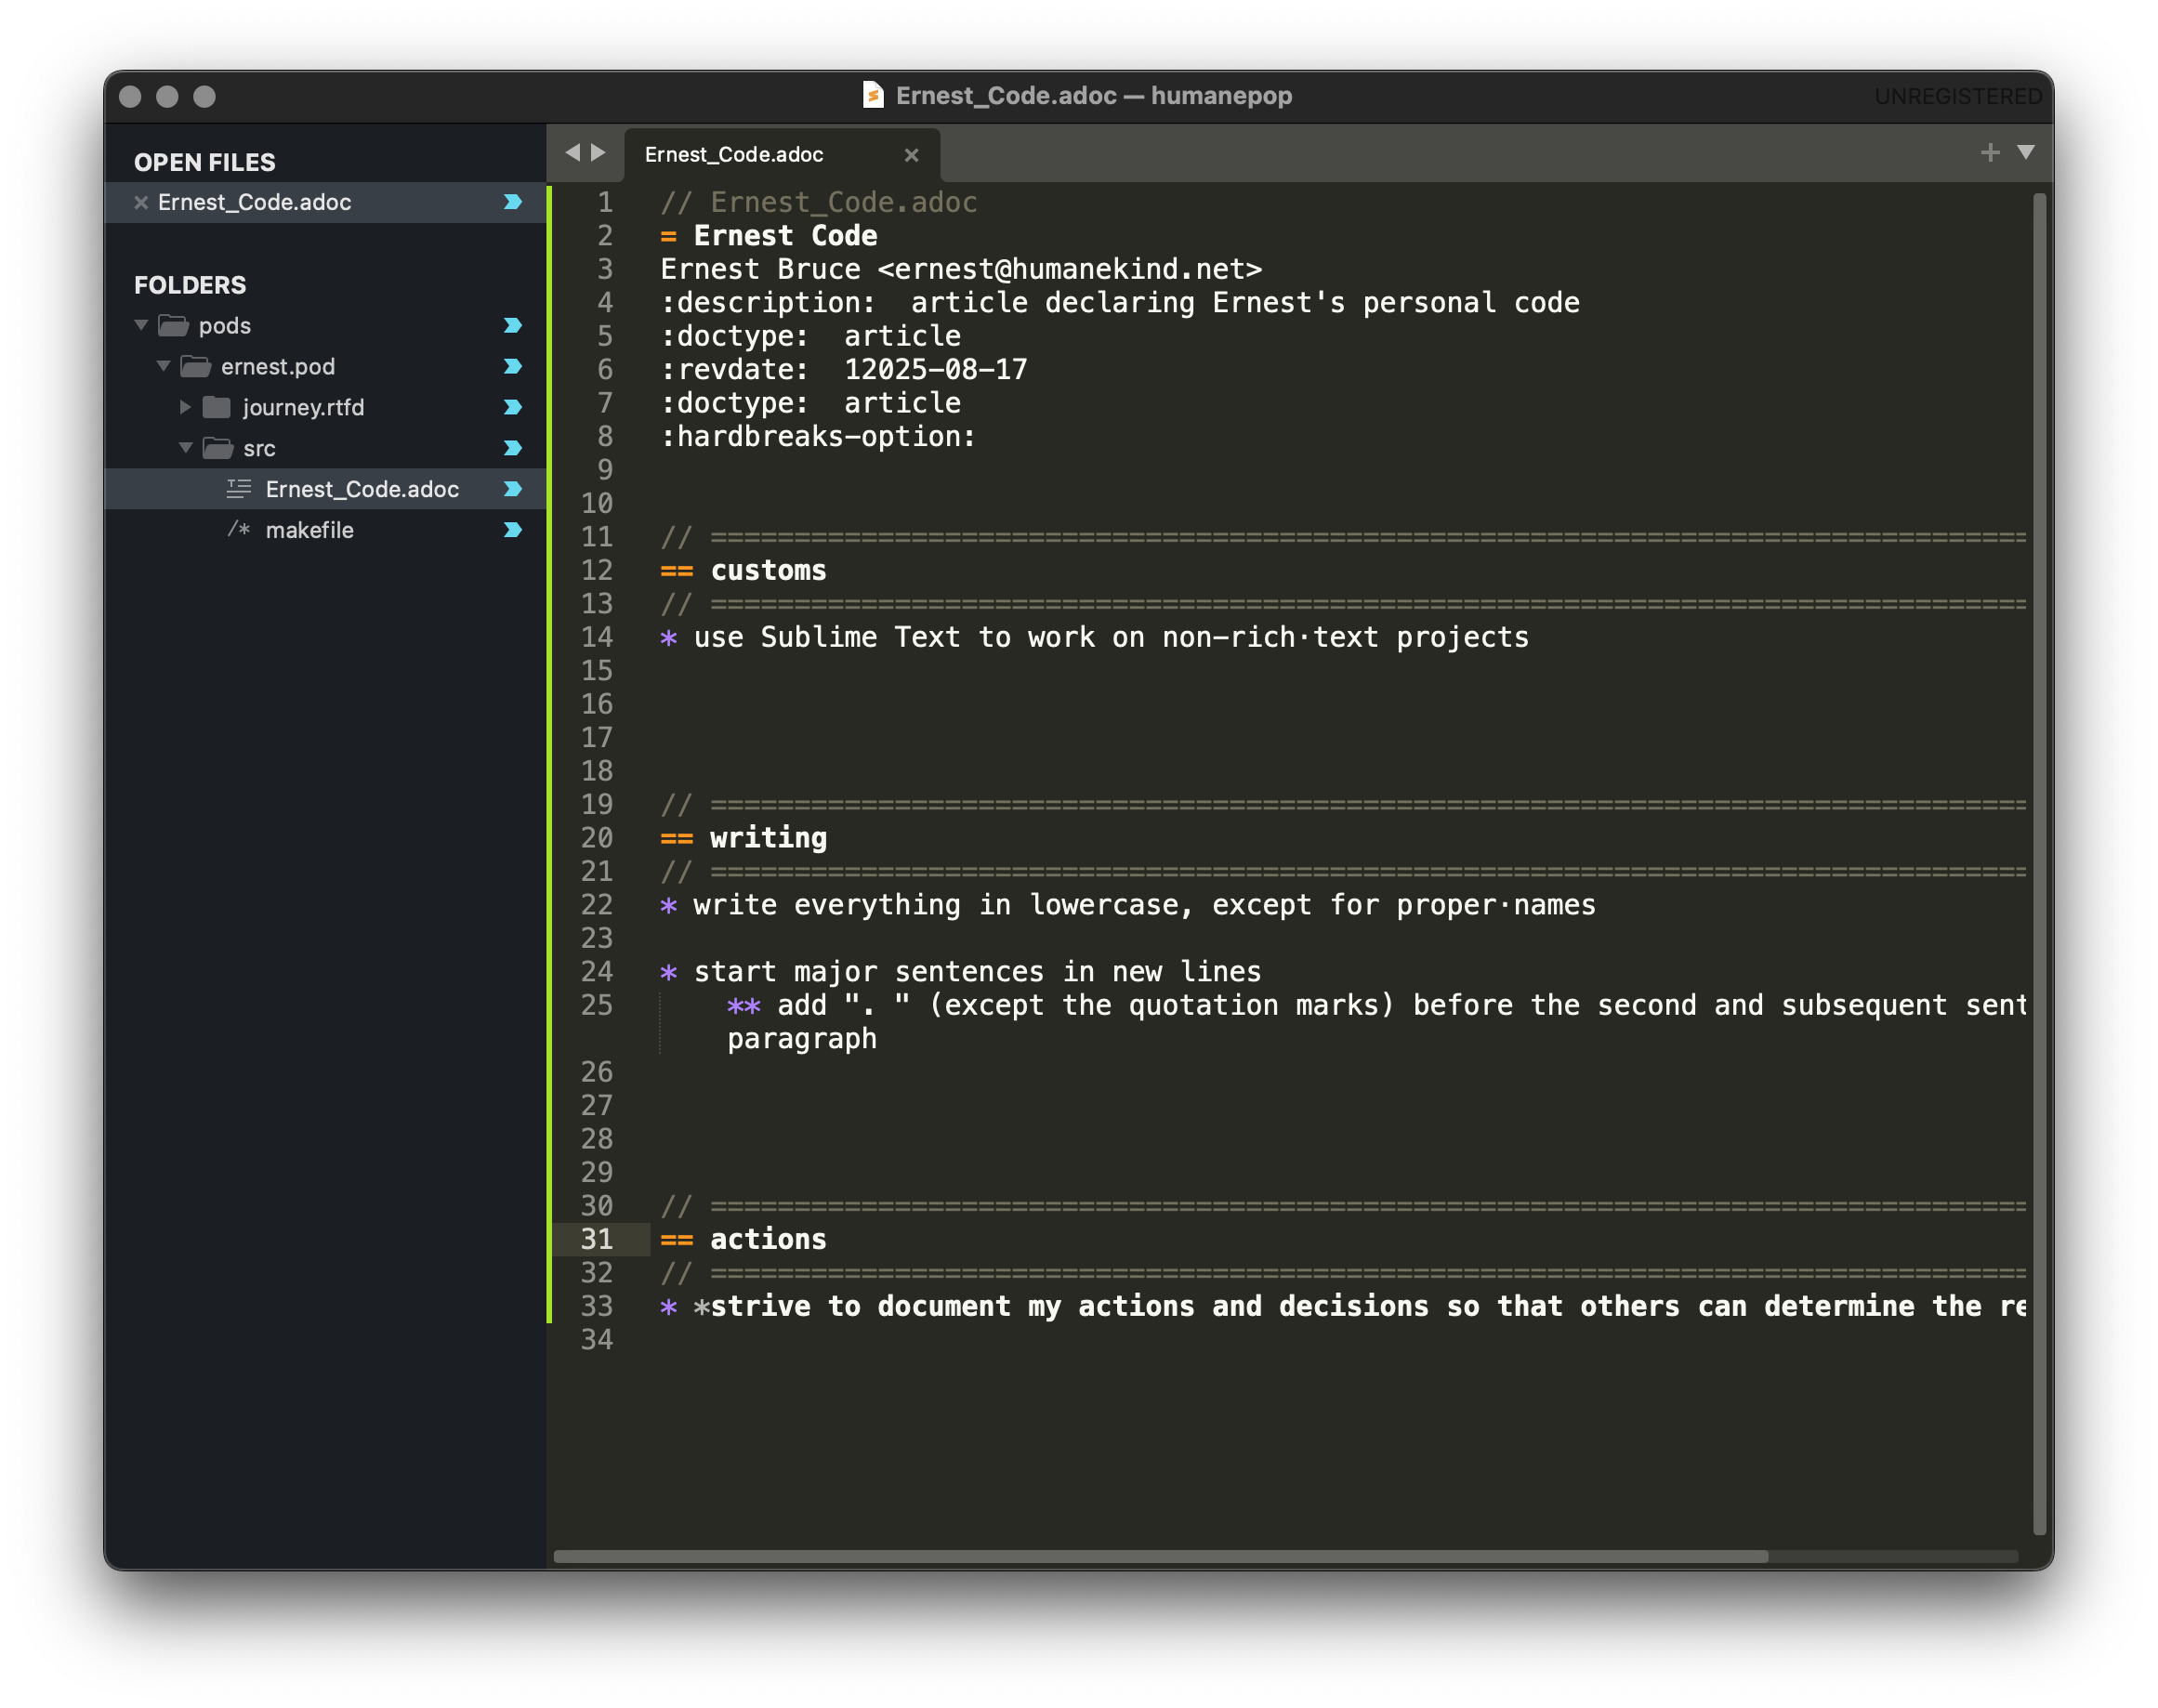The image size is (2158, 1708).
Task: Open makefile from the sidebar
Action: coord(309,530)
